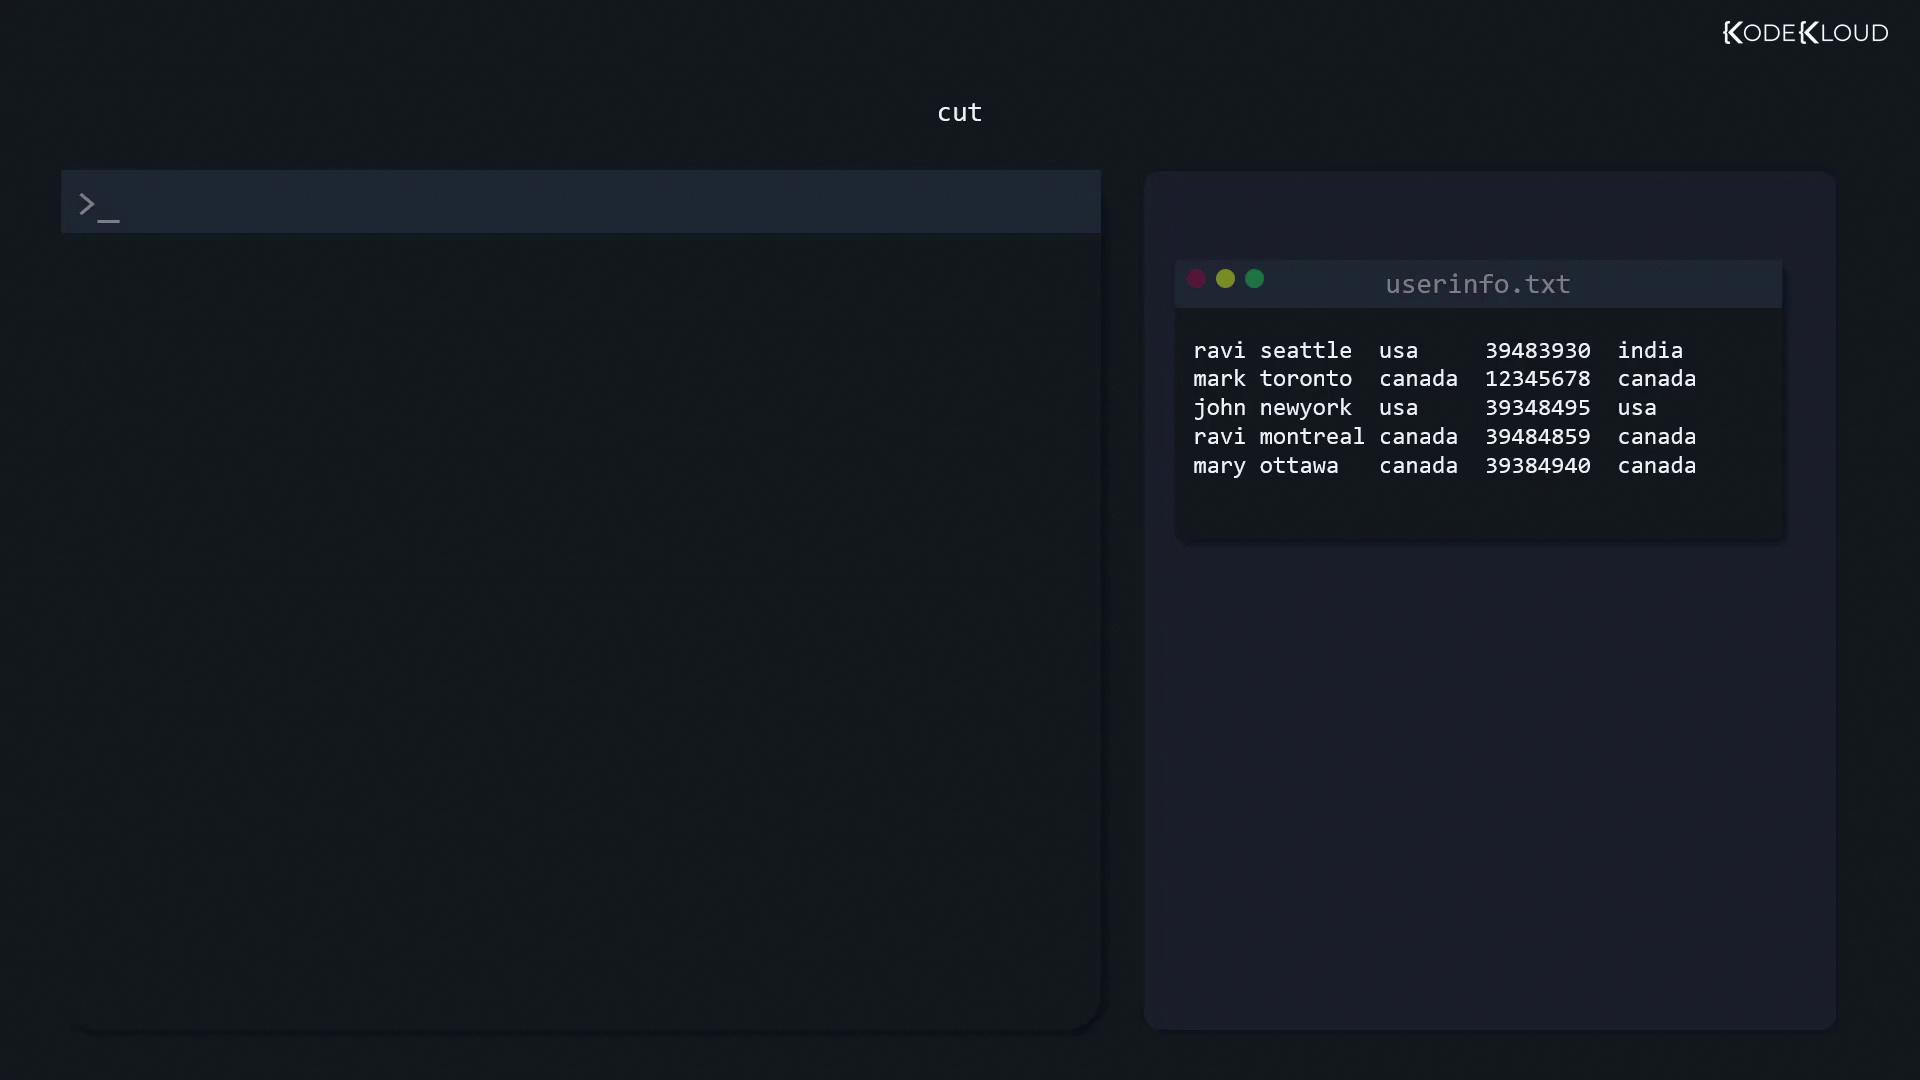Click "mary" in the last row
Screen dimensions: 1920x1080
[x=1219, y=466]
